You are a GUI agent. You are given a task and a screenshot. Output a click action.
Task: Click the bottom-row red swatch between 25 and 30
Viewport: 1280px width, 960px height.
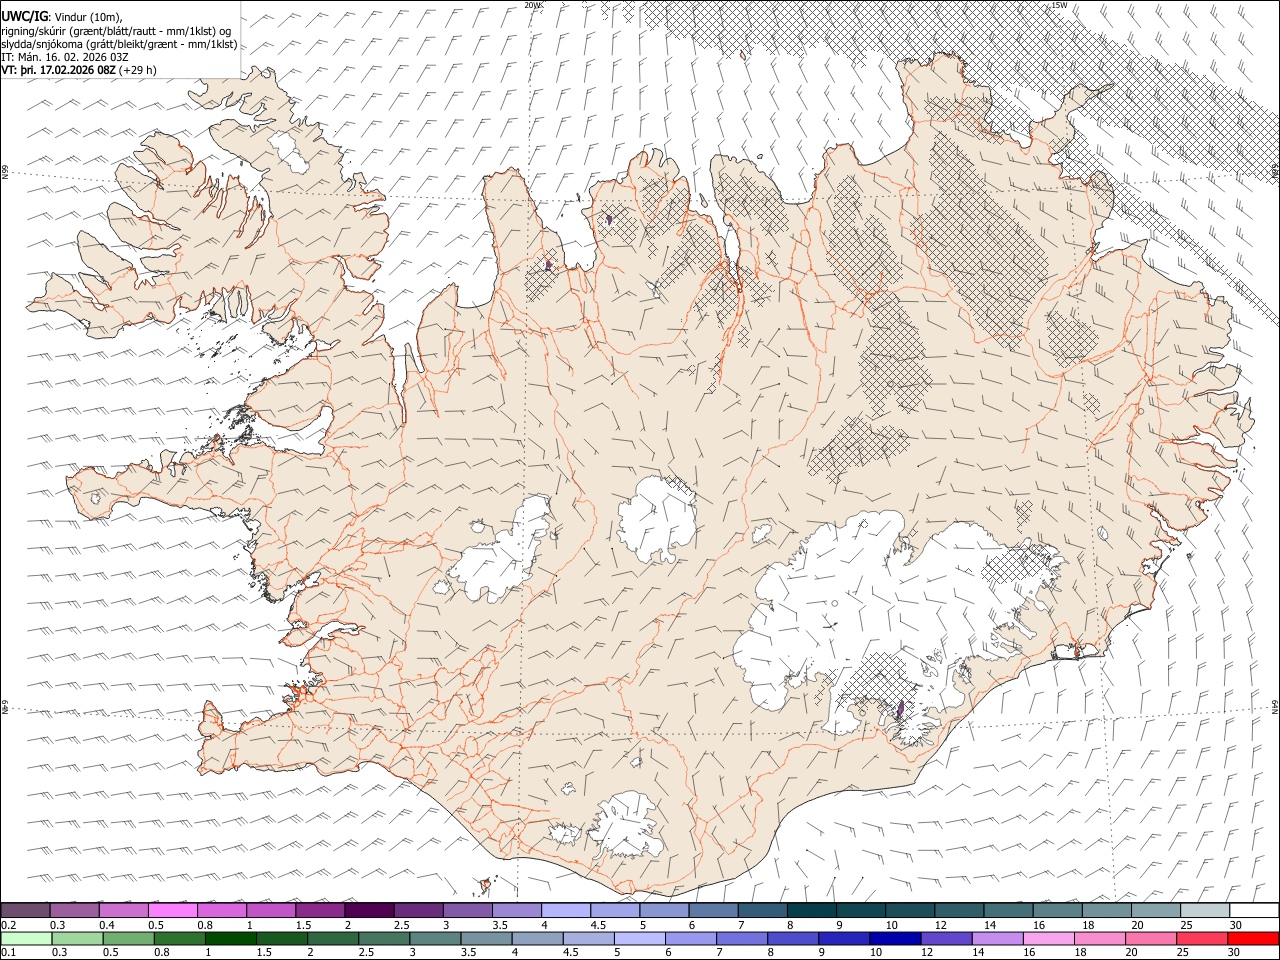pyautogui.click(x=1200, y=938)
